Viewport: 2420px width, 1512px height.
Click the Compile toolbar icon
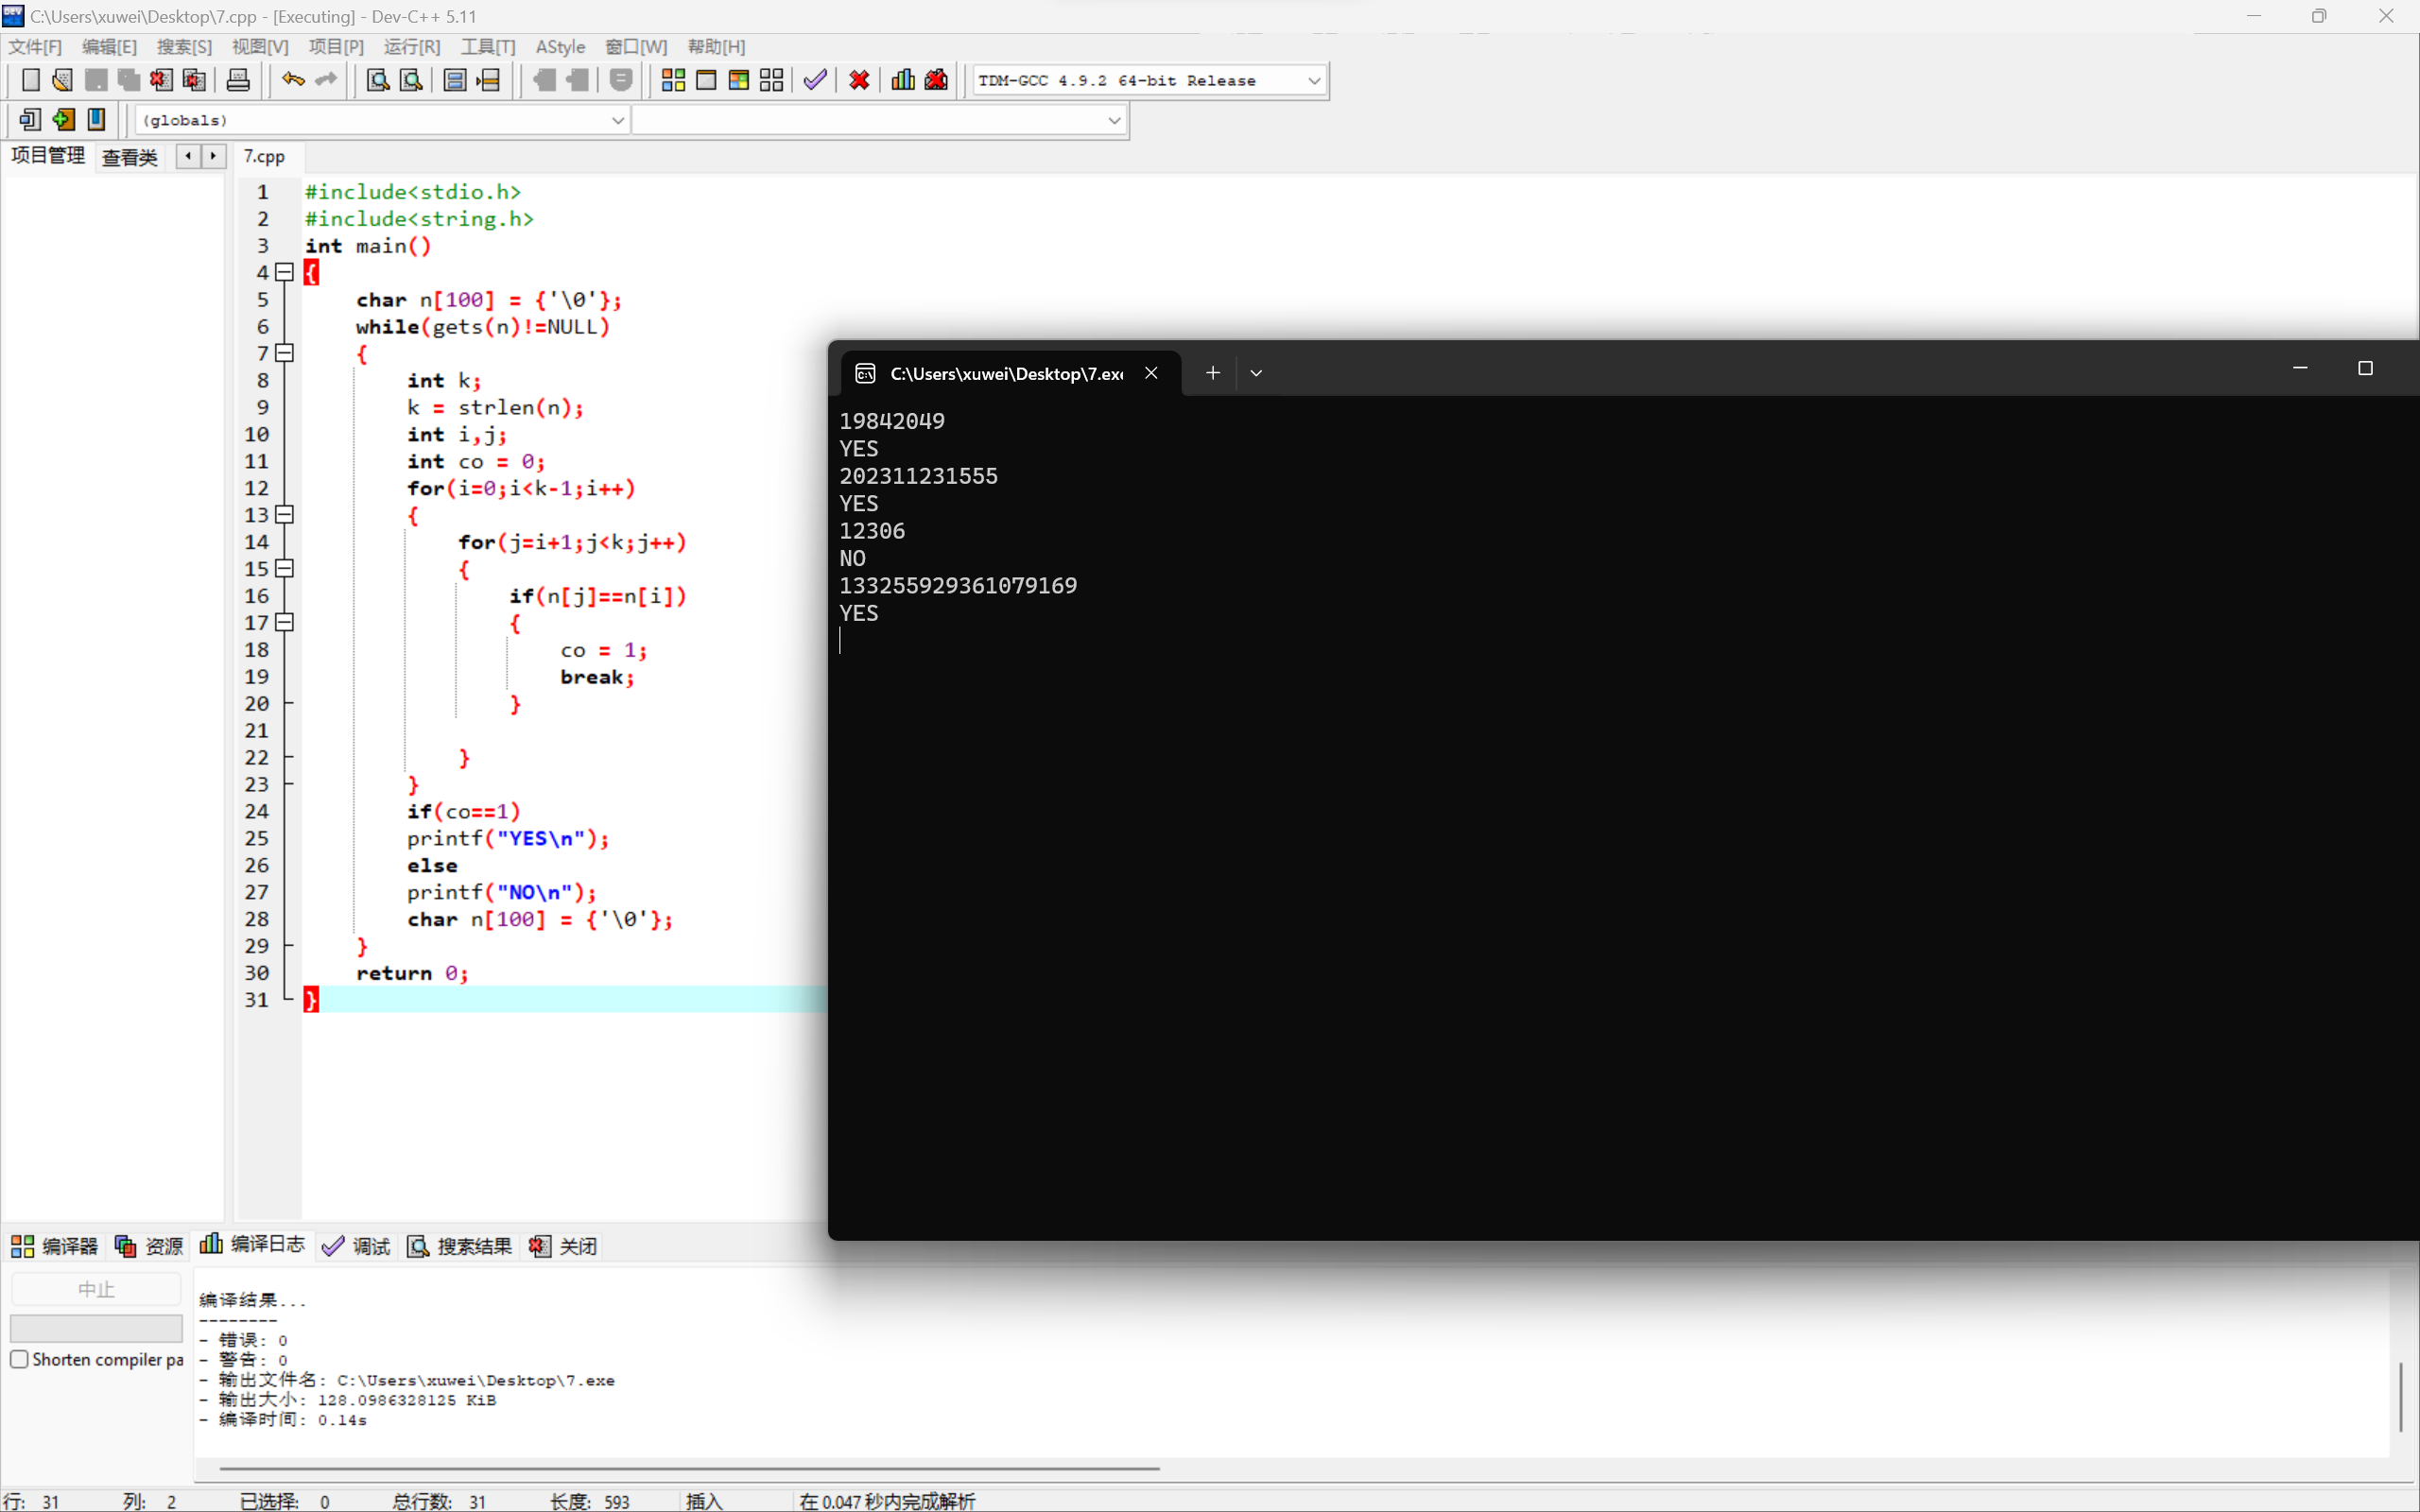coord(673,80)
